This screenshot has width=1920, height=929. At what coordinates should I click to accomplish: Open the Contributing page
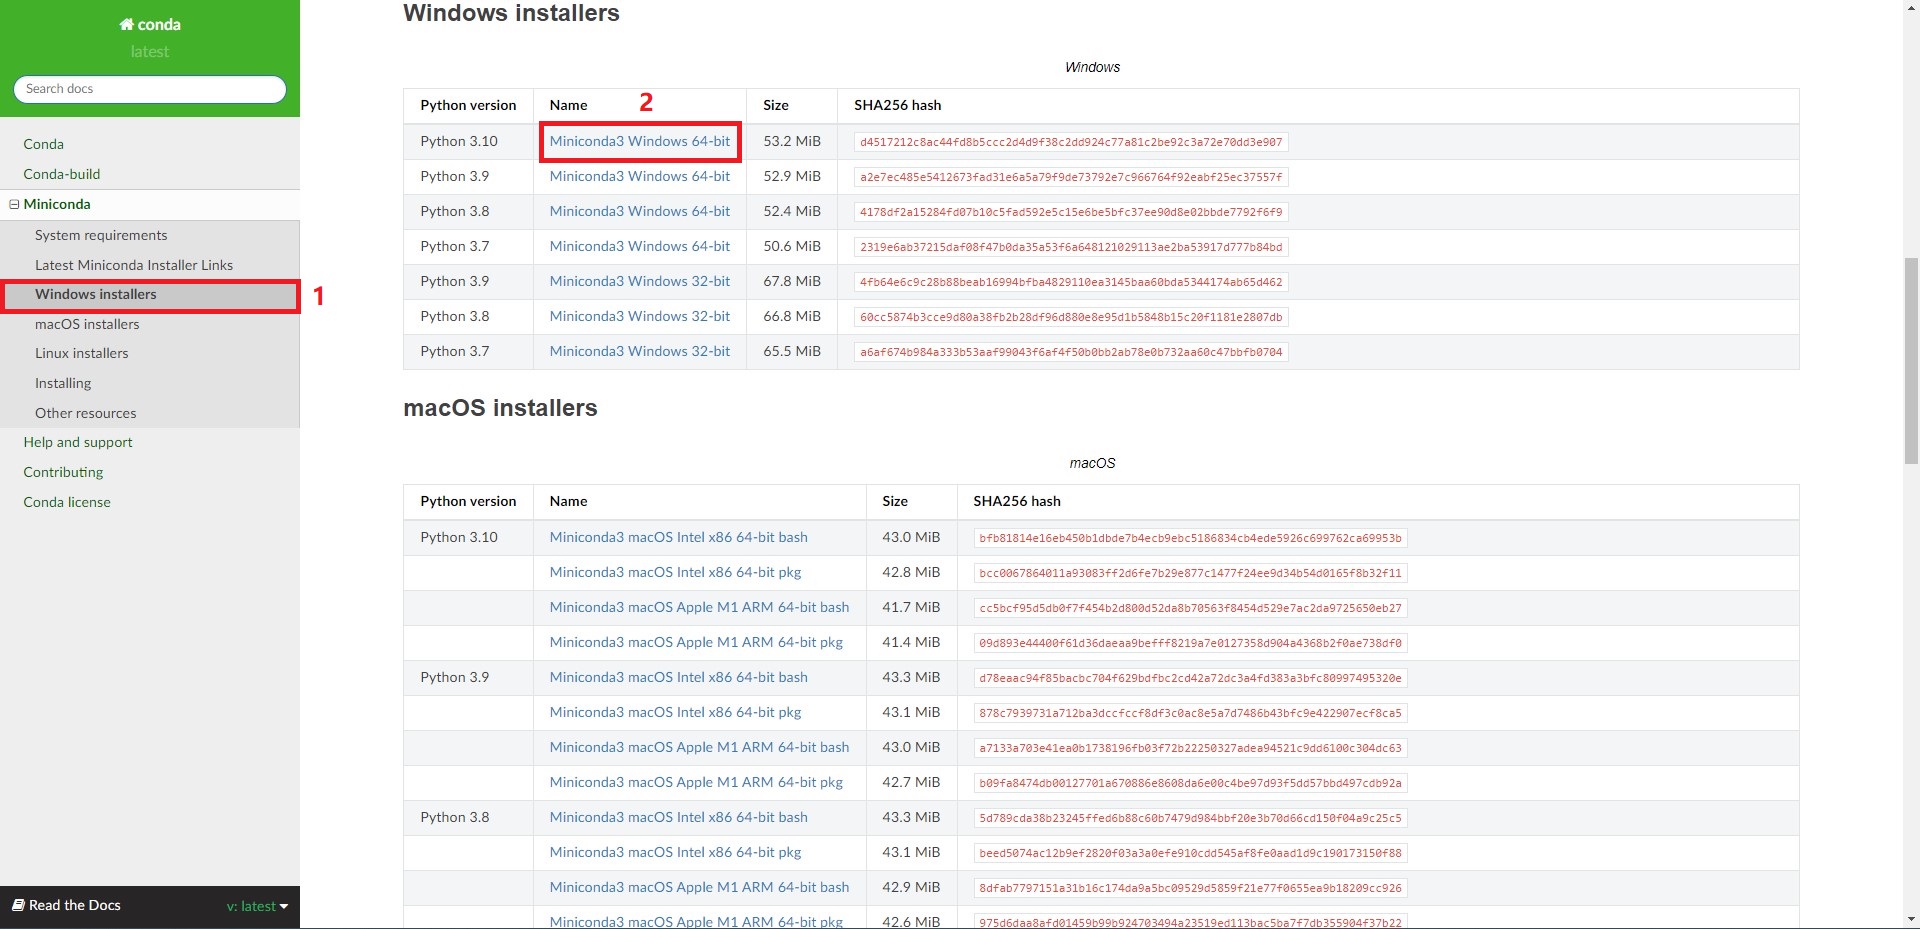[63, 472]
